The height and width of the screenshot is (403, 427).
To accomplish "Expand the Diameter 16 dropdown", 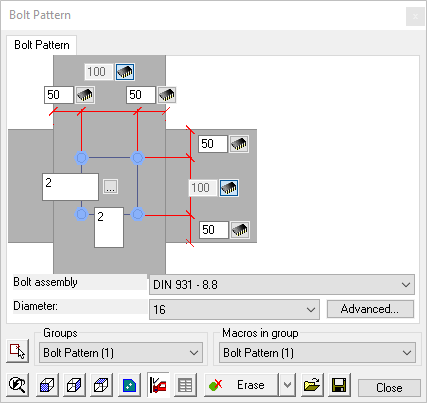I will point(234,309).
